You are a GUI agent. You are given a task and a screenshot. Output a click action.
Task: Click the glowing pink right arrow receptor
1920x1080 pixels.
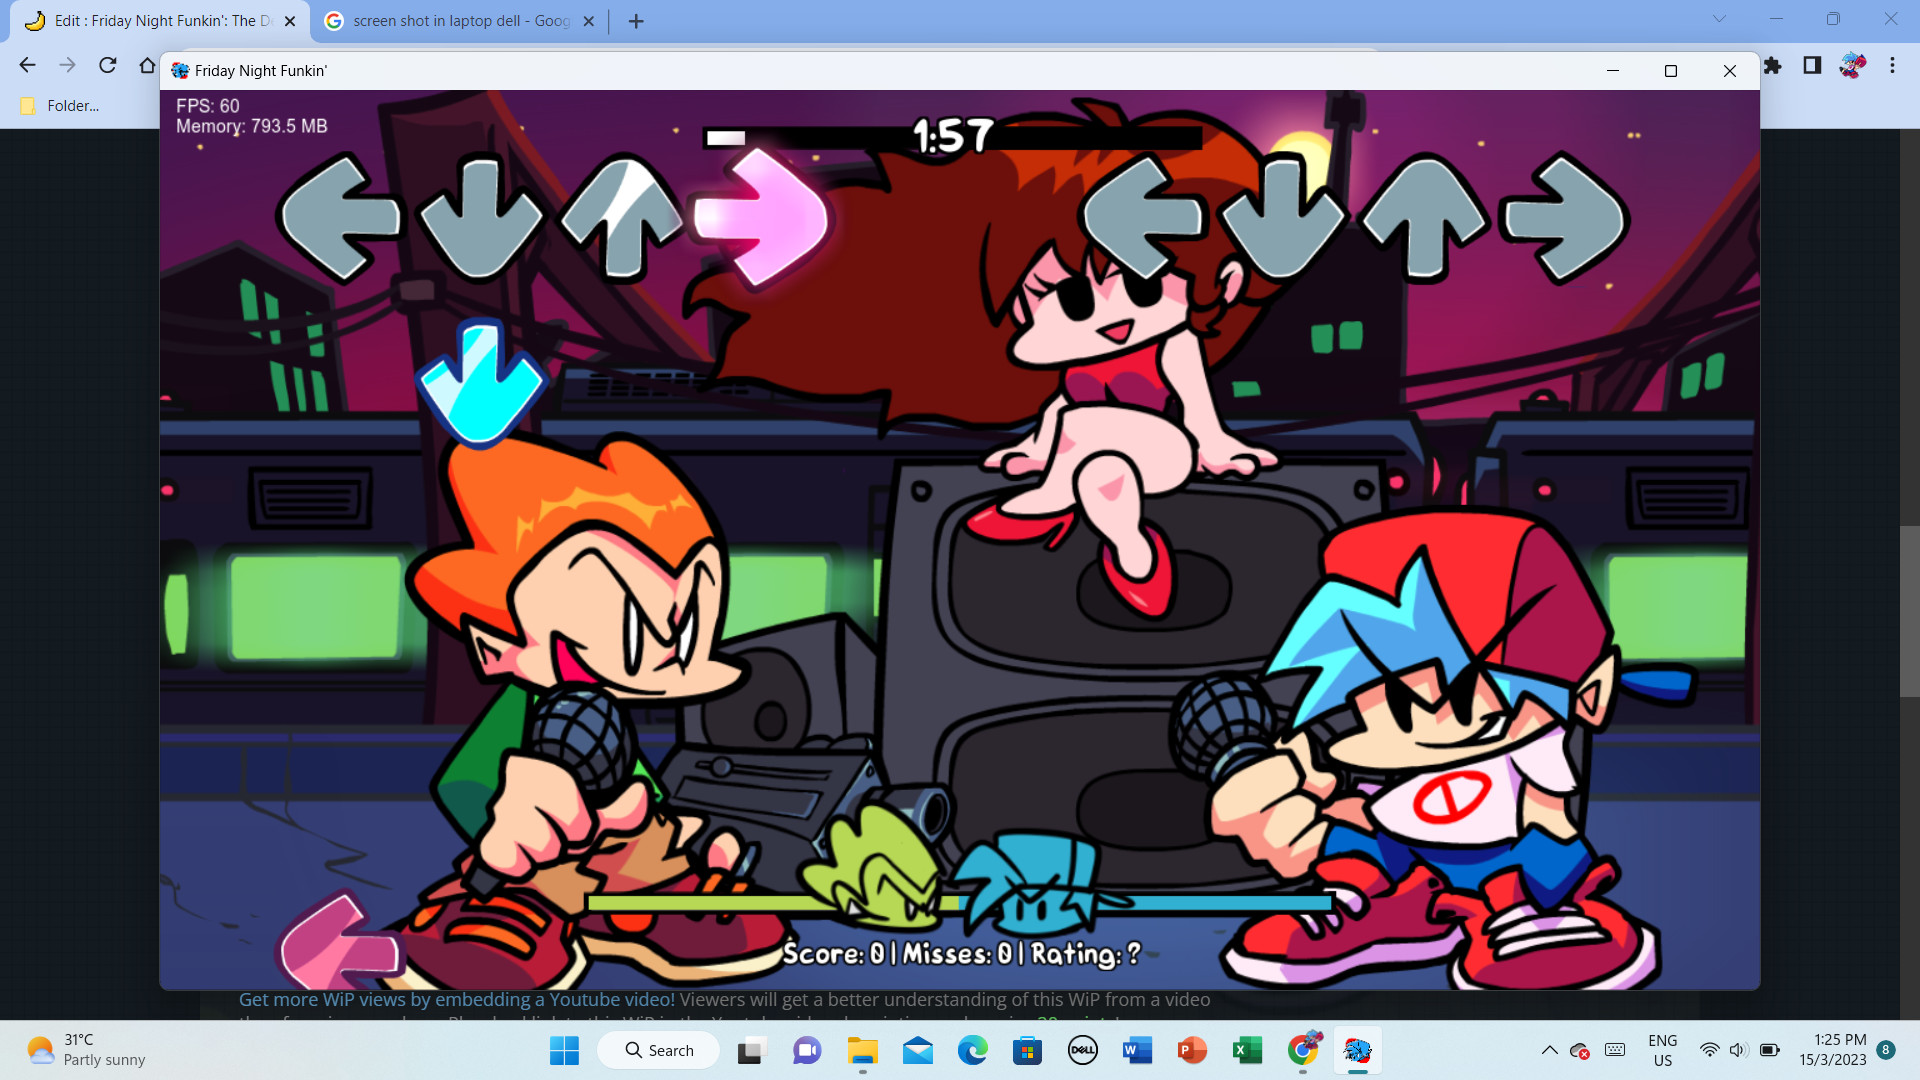762,217
